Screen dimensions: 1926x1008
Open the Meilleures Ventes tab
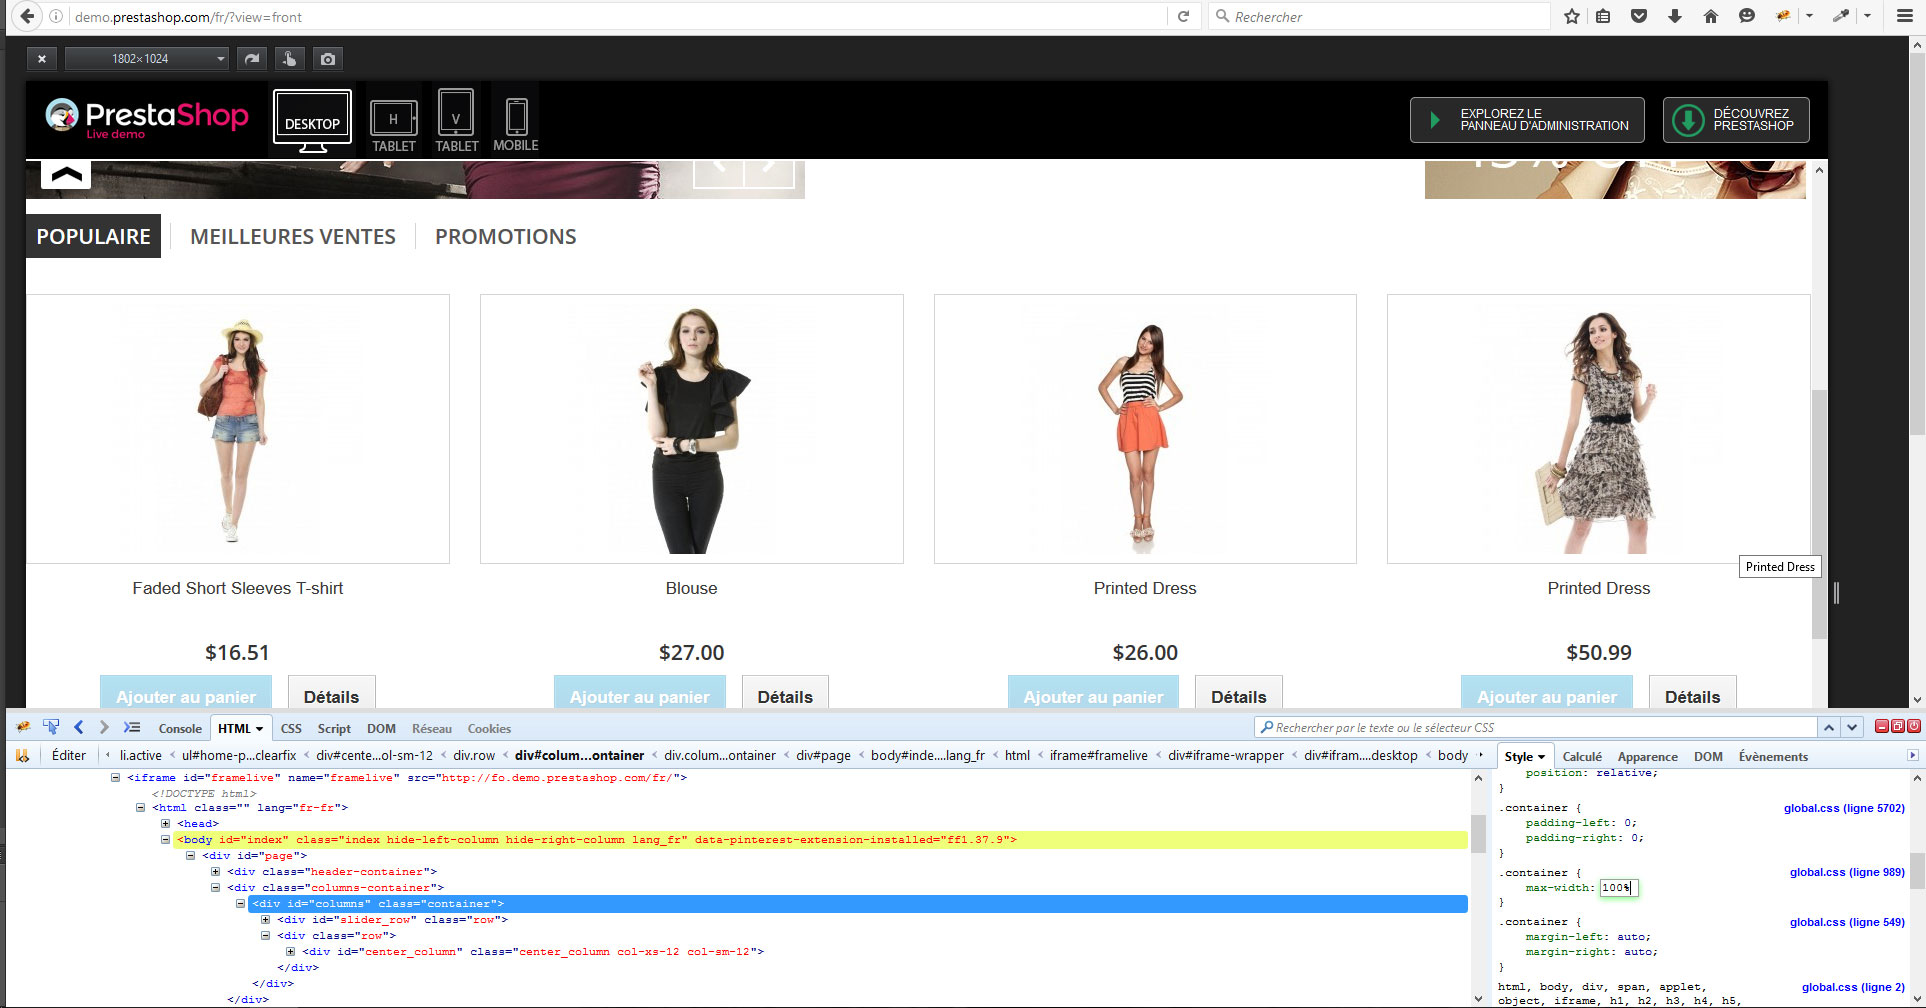click(293, 237)
